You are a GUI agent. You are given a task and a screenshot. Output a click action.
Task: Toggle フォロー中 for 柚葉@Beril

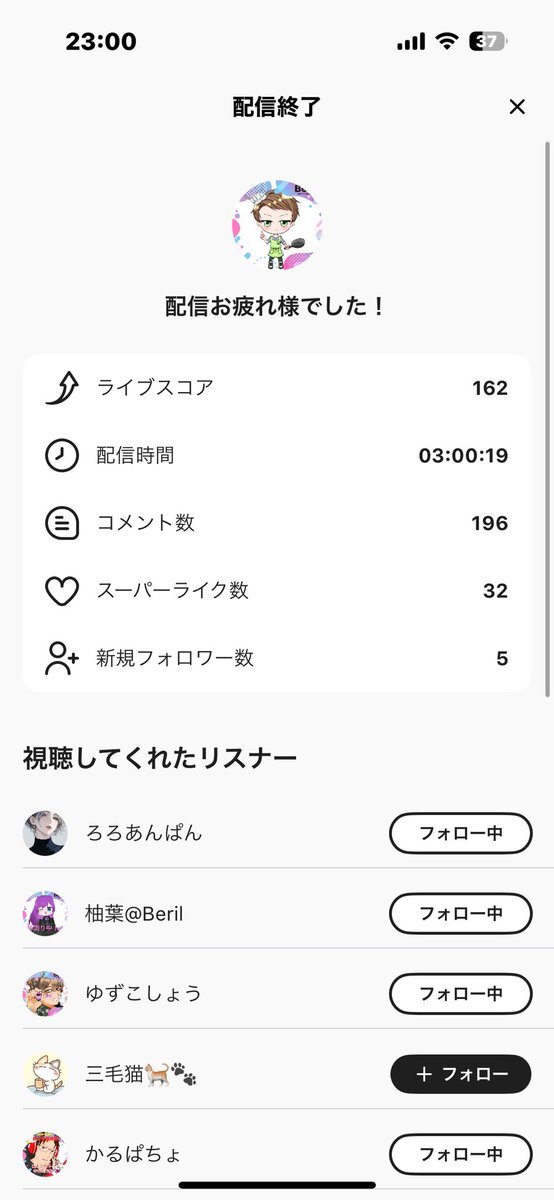[x=461, y=913]
